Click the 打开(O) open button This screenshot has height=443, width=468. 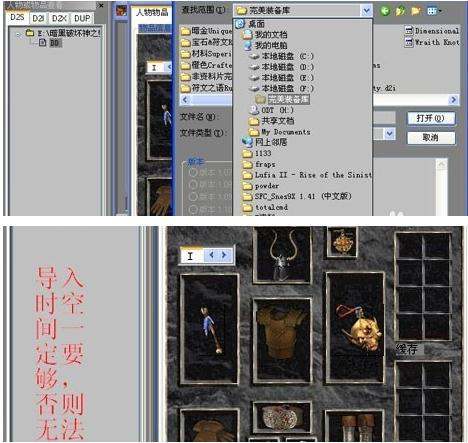pos(431,118)
